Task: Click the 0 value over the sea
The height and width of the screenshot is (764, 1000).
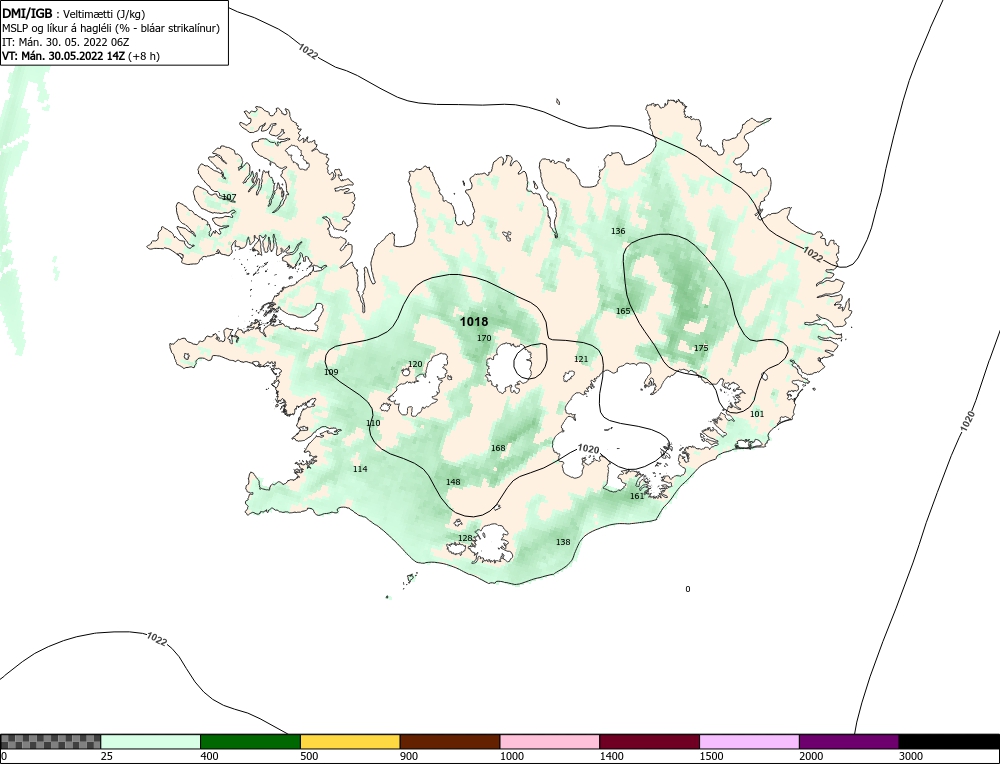Action: pos(688,589)
